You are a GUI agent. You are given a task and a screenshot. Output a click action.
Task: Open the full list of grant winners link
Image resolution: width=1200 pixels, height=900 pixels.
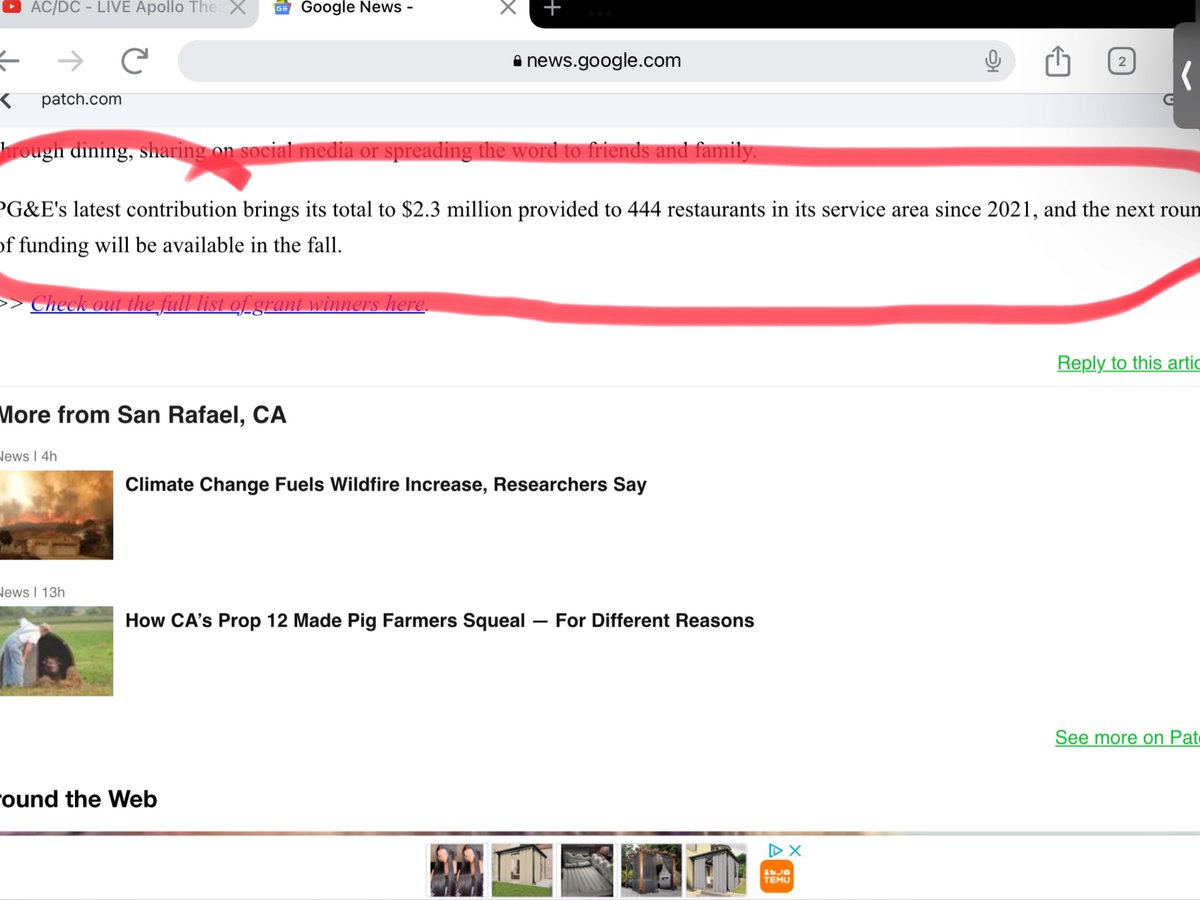(229, 304)
